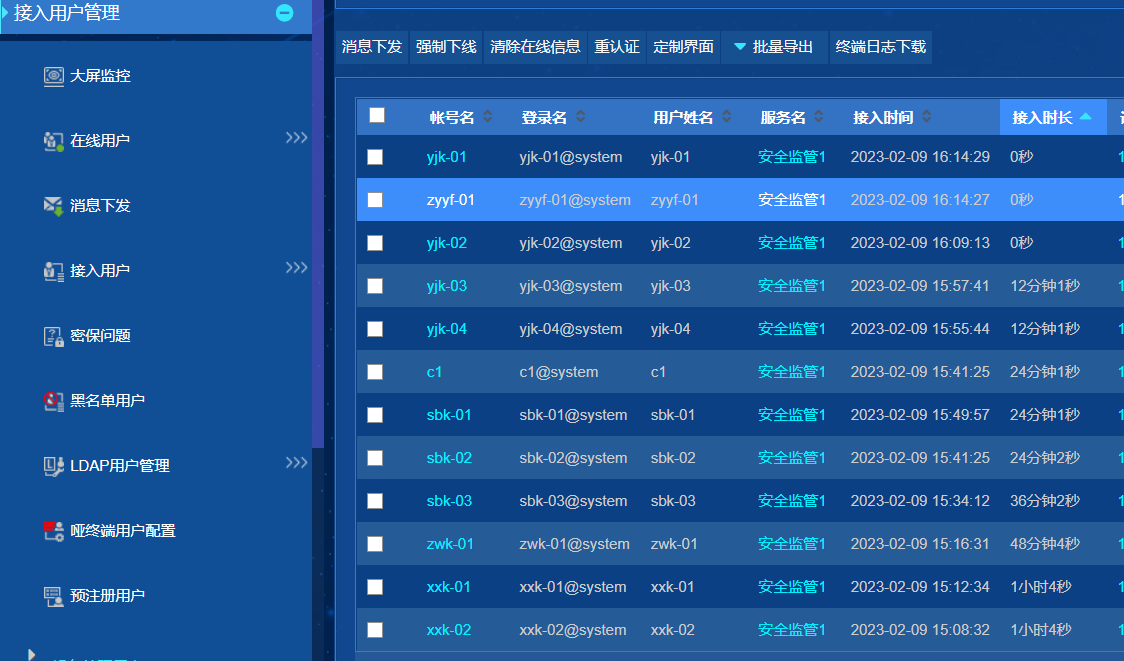The width and height of the screenshot is (1124, 661).
Task: Check the box for row xxk-02
Action: point(375,630)
